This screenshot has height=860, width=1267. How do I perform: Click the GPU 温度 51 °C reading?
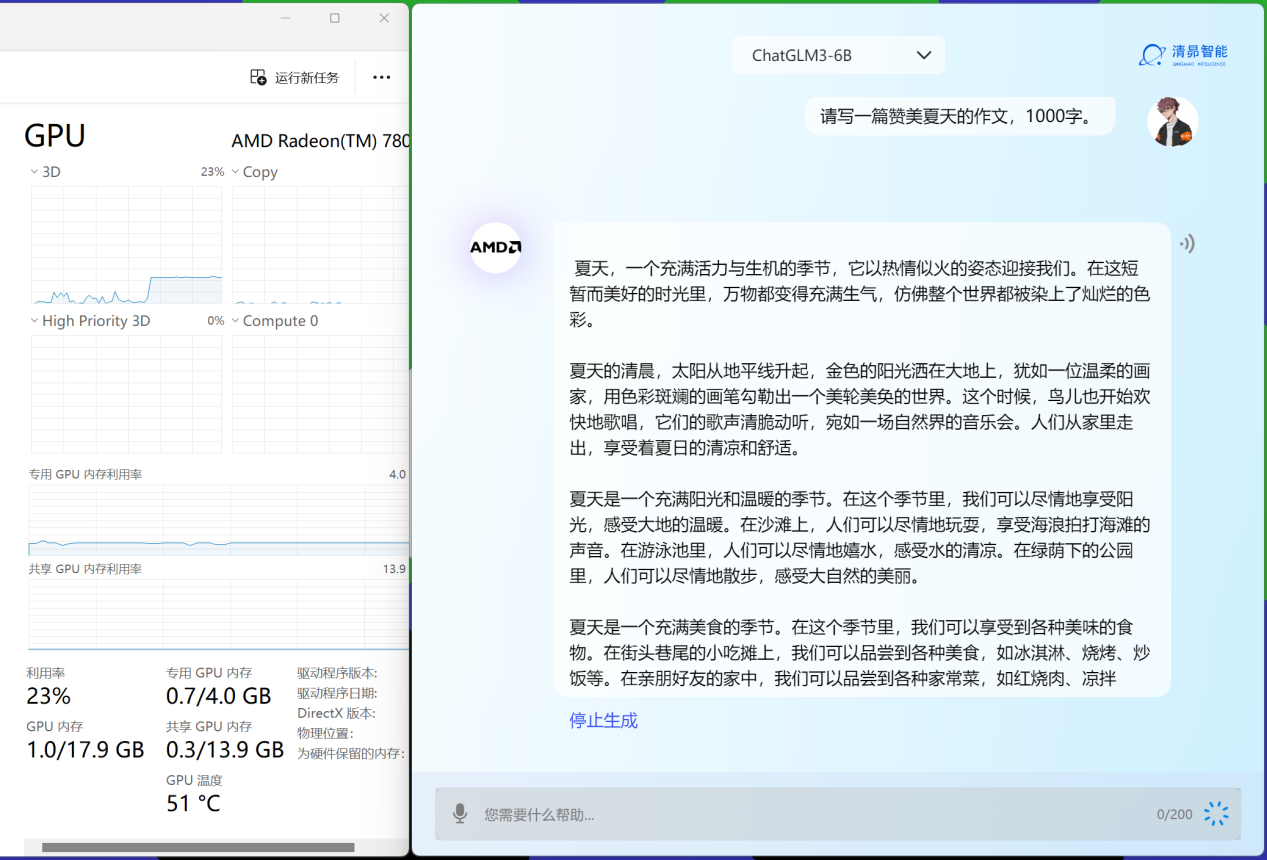click(x=193, y=802)
